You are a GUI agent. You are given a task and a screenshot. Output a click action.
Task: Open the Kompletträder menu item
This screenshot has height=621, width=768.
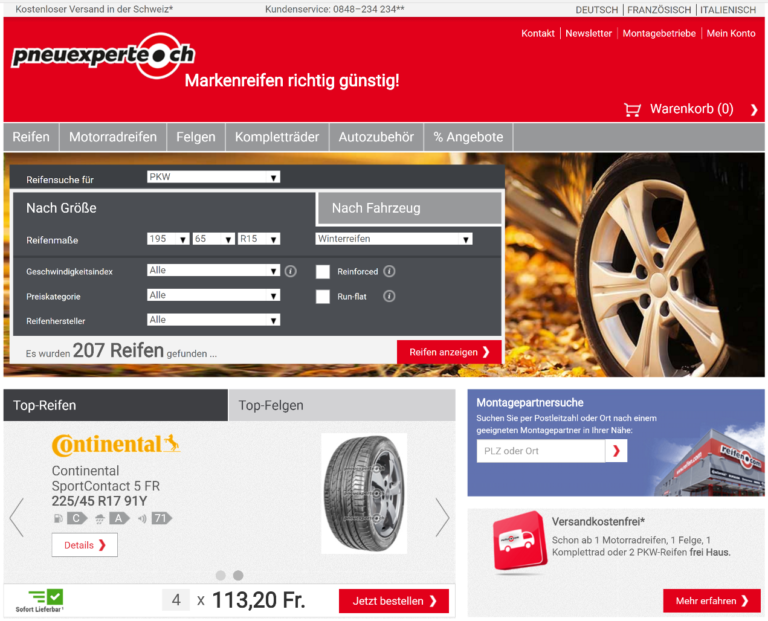(x=276, y=137)
